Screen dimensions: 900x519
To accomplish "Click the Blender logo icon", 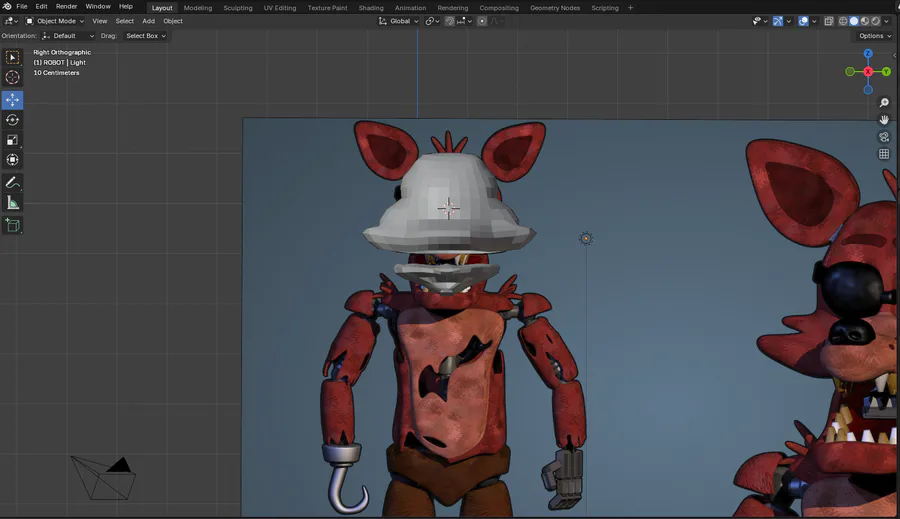I will [7, 6].
